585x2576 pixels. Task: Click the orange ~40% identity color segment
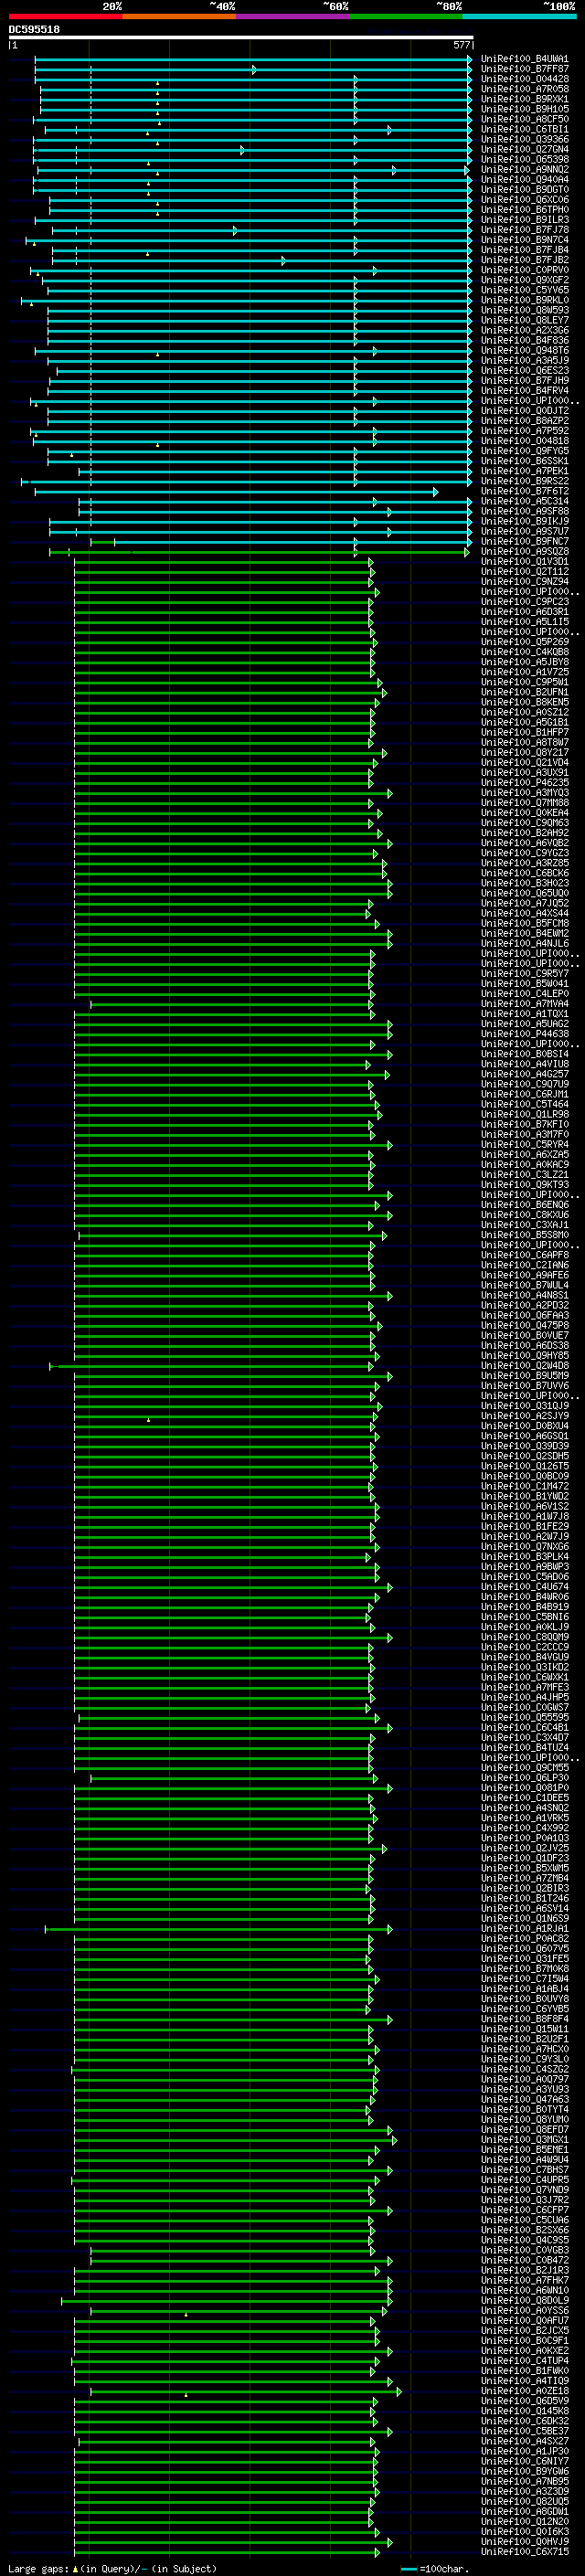tap(179, 16)
